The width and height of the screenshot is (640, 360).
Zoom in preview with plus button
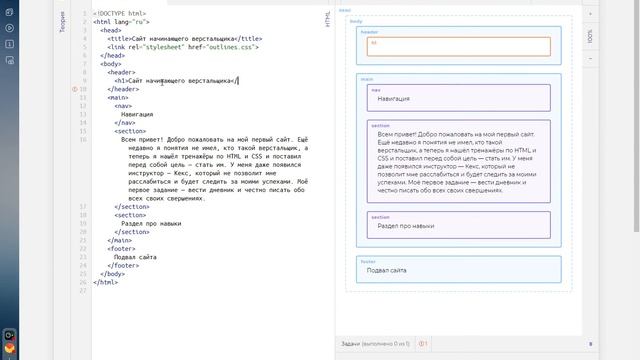(x=590, y=14)
